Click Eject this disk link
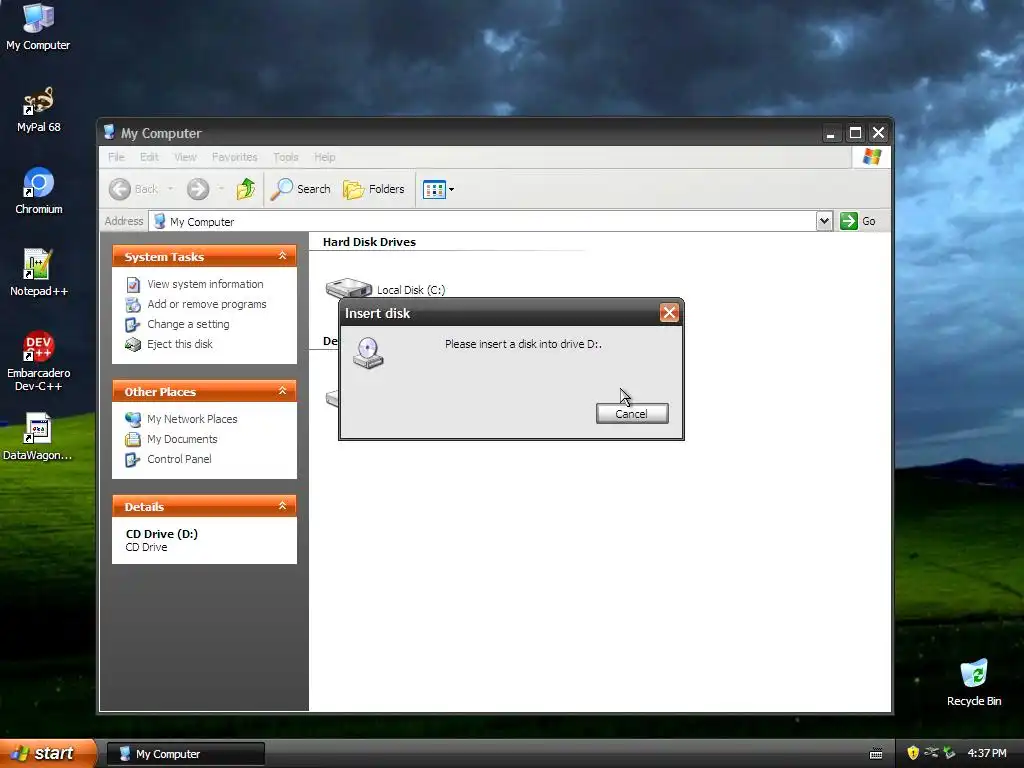This screenshot has width=1024, height=768. [180, 344]
